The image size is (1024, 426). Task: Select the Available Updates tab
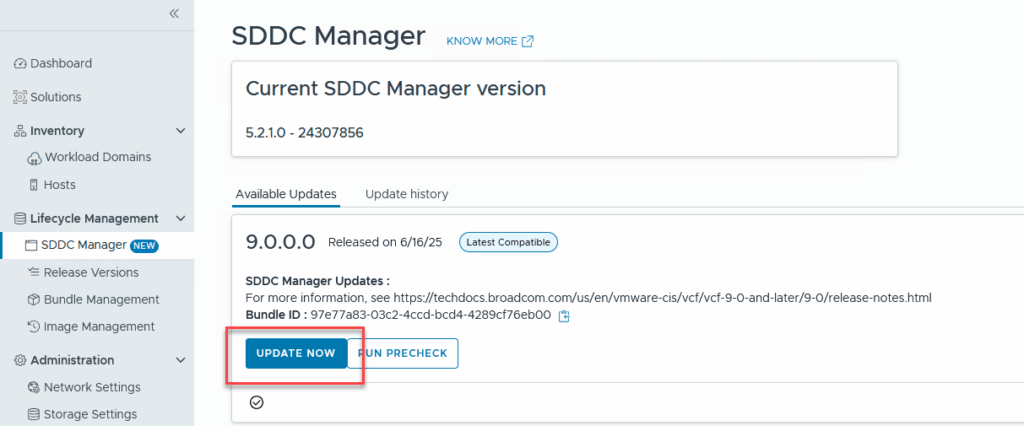(x=286, y=194)
